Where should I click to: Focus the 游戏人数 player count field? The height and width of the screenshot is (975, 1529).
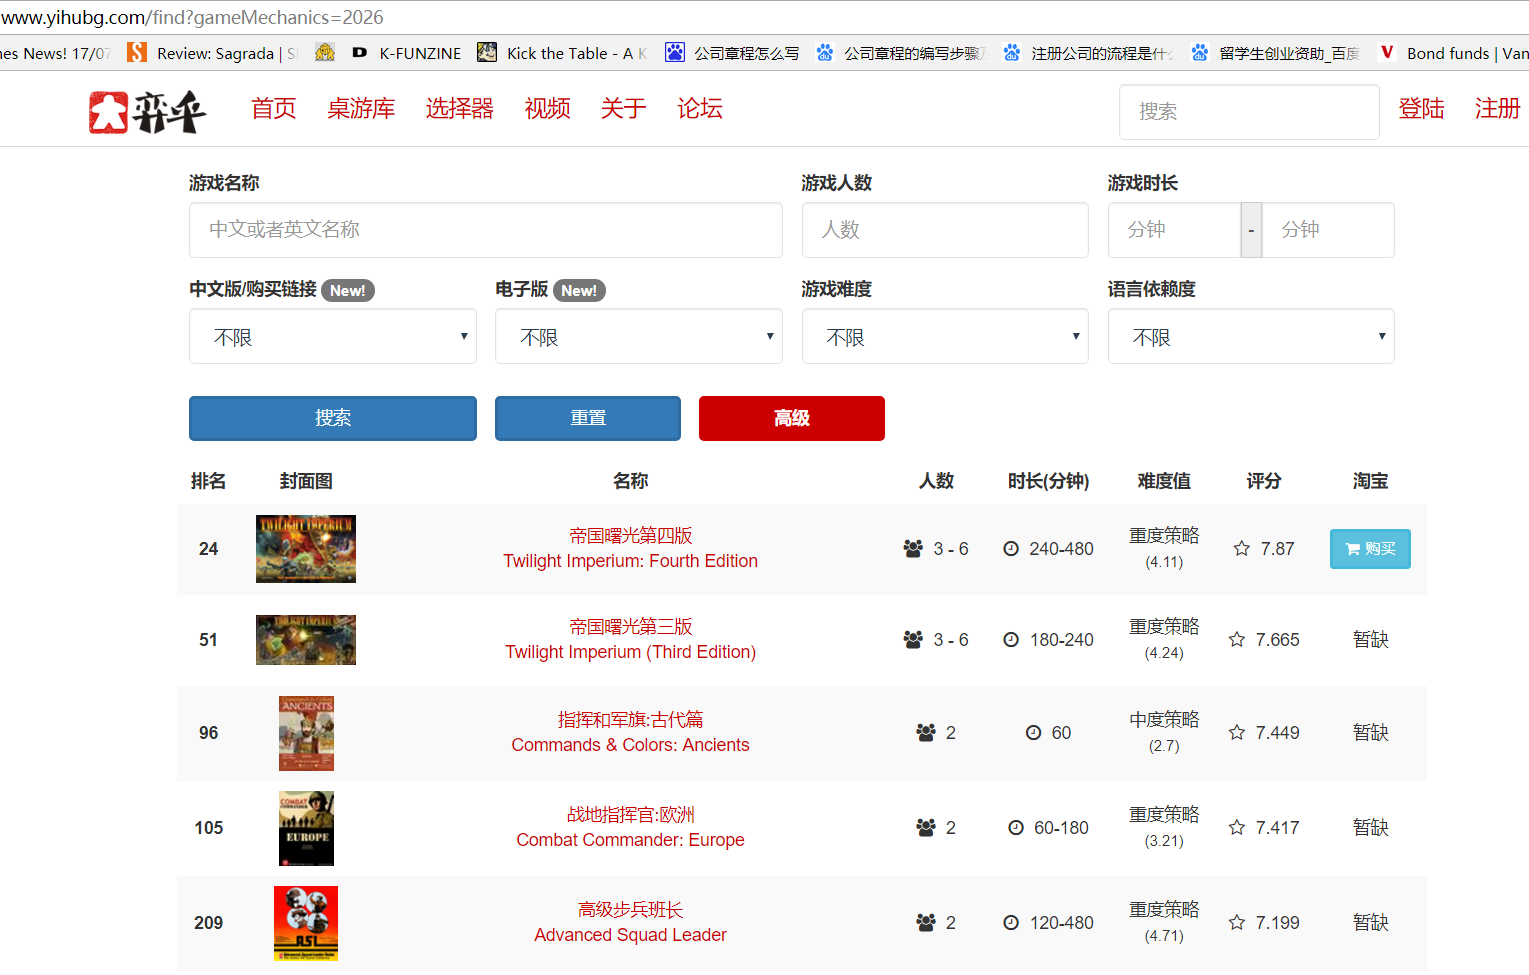pos(945,230)
